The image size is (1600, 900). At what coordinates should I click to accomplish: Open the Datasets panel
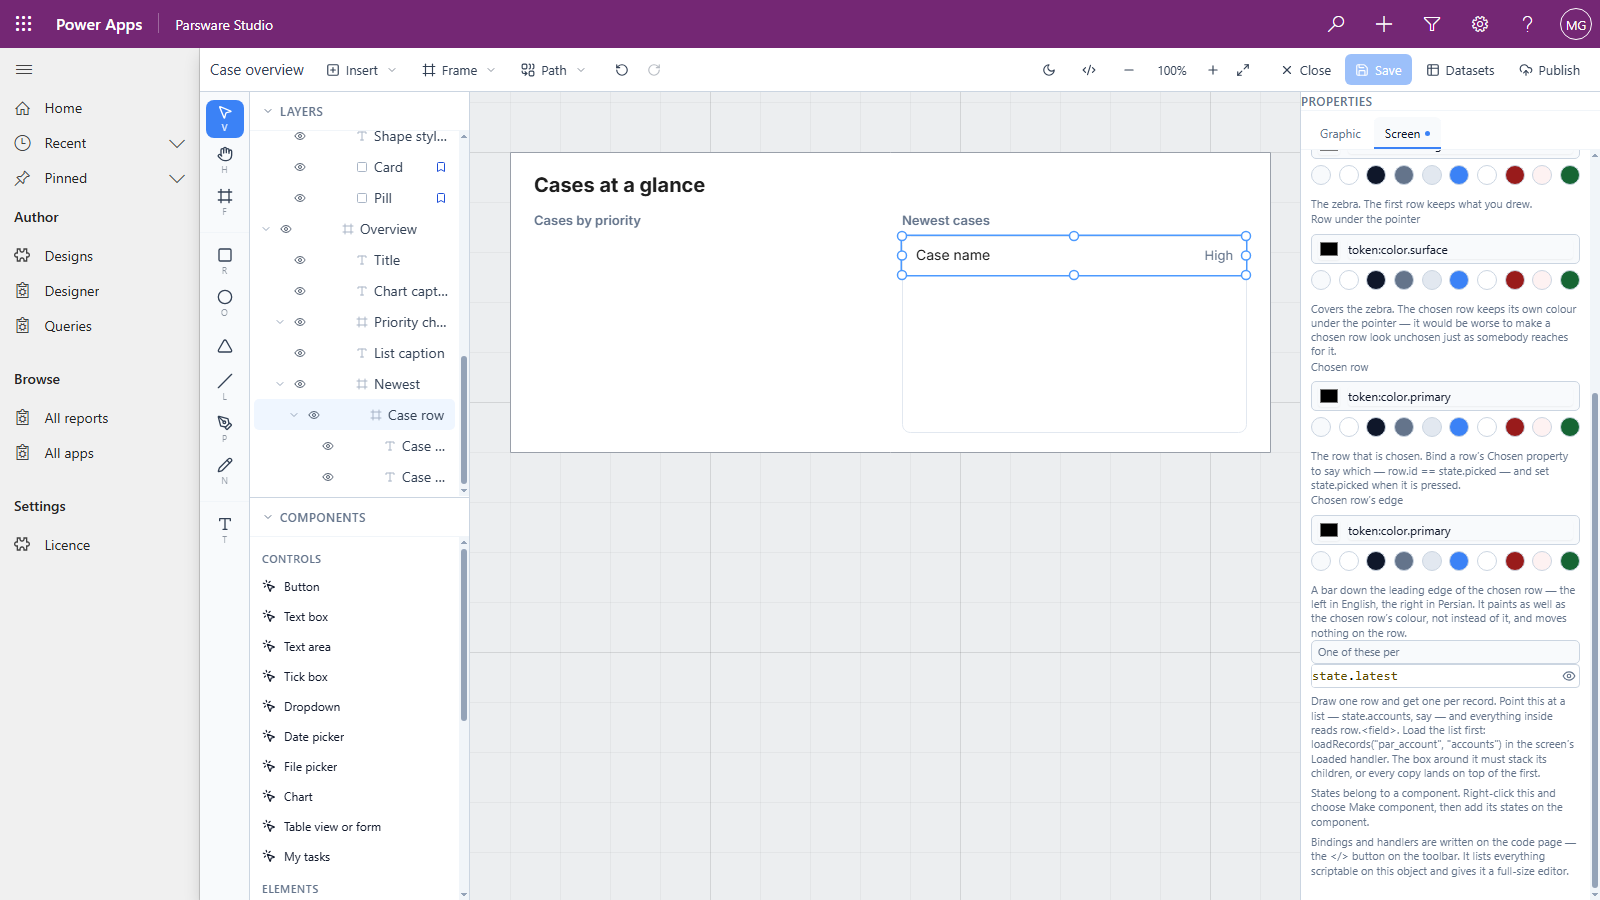click(1460, 70)
